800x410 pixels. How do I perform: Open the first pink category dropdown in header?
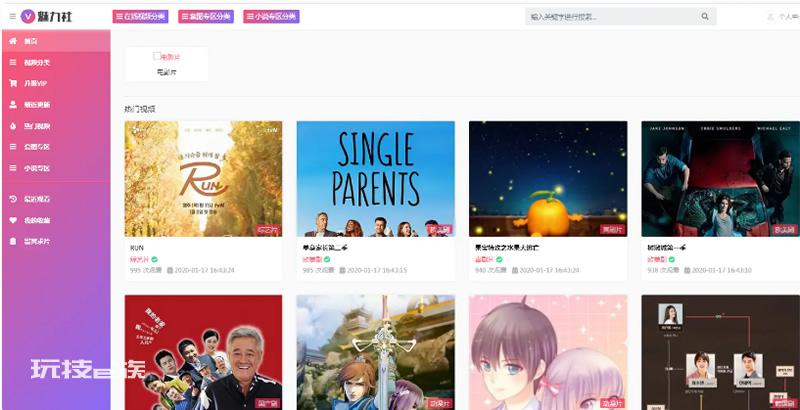click(x=140, y=16)
